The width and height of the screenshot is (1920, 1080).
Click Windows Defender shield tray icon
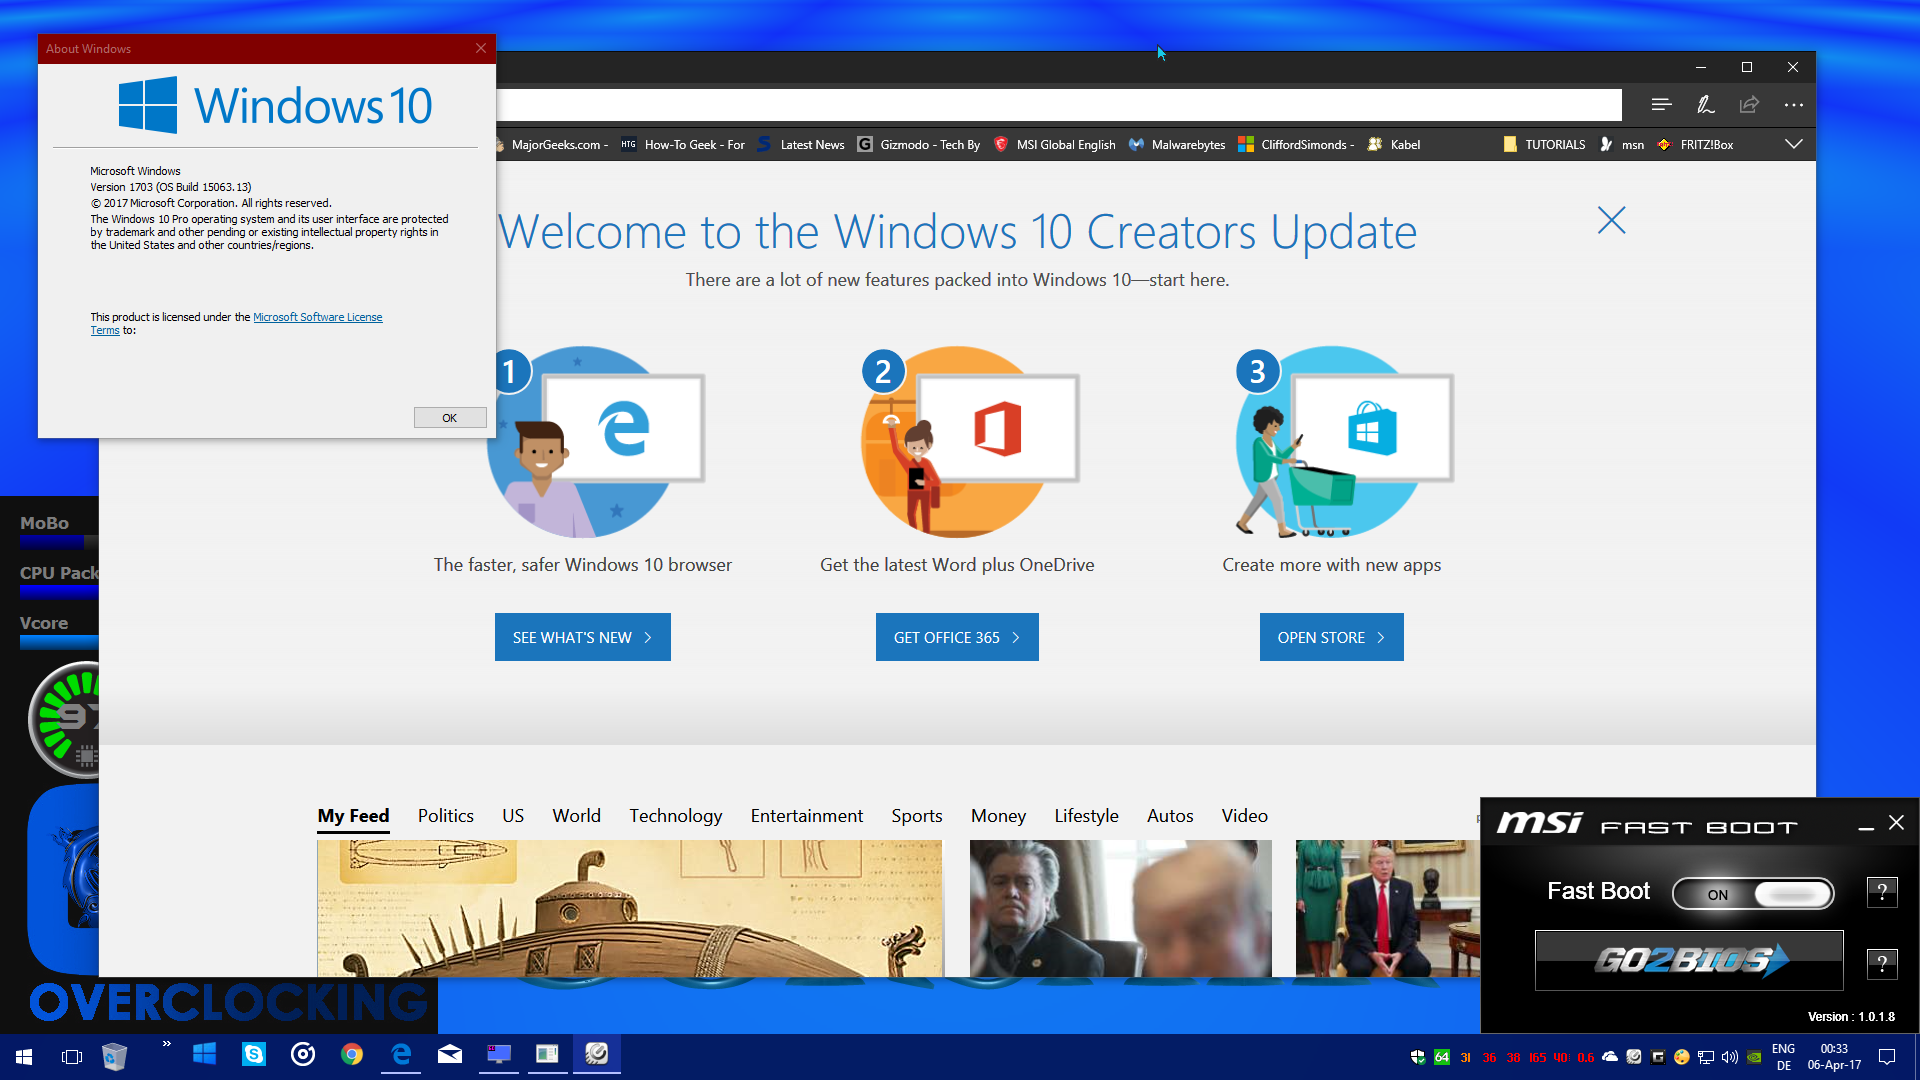pyautogui.click(x=1417, y=1057)
